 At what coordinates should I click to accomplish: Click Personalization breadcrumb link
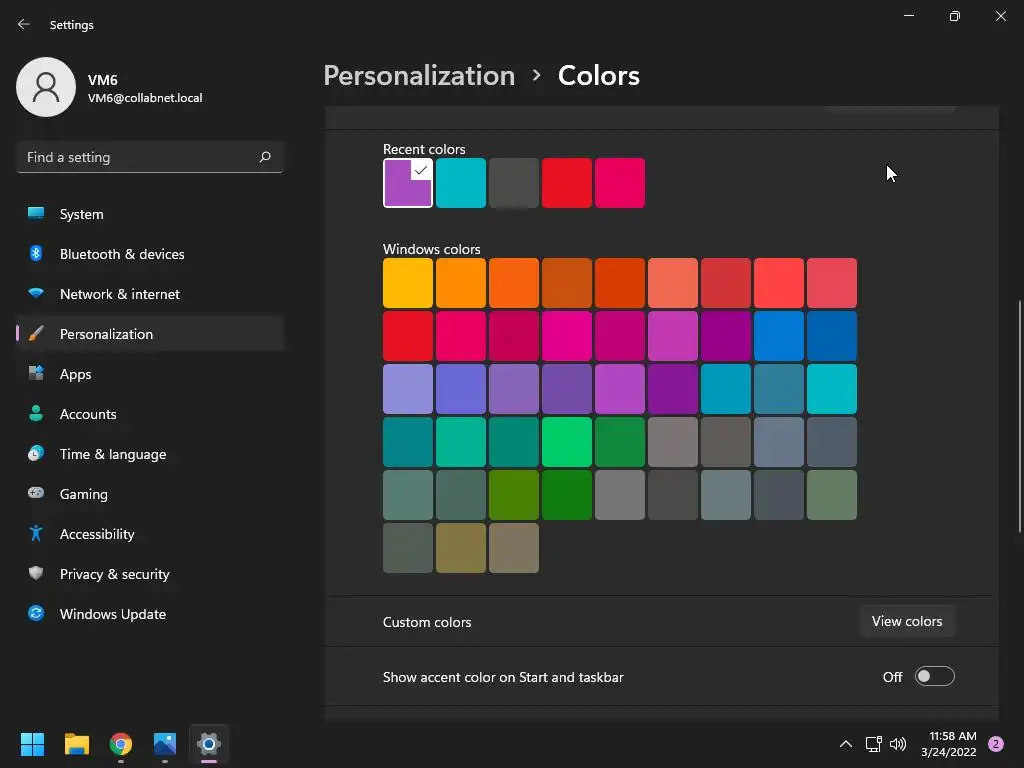pyautogui.click(x=419, y=76)
